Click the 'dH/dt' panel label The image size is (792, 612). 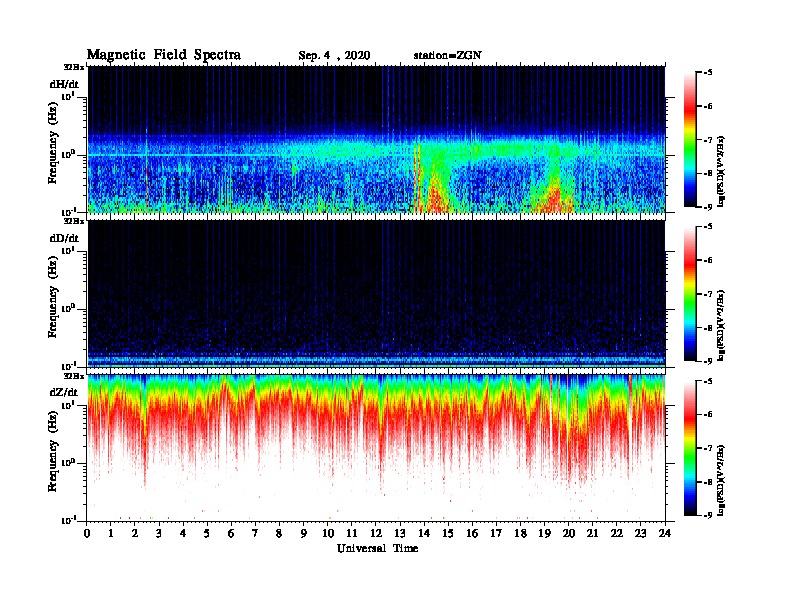pos(64,84)
